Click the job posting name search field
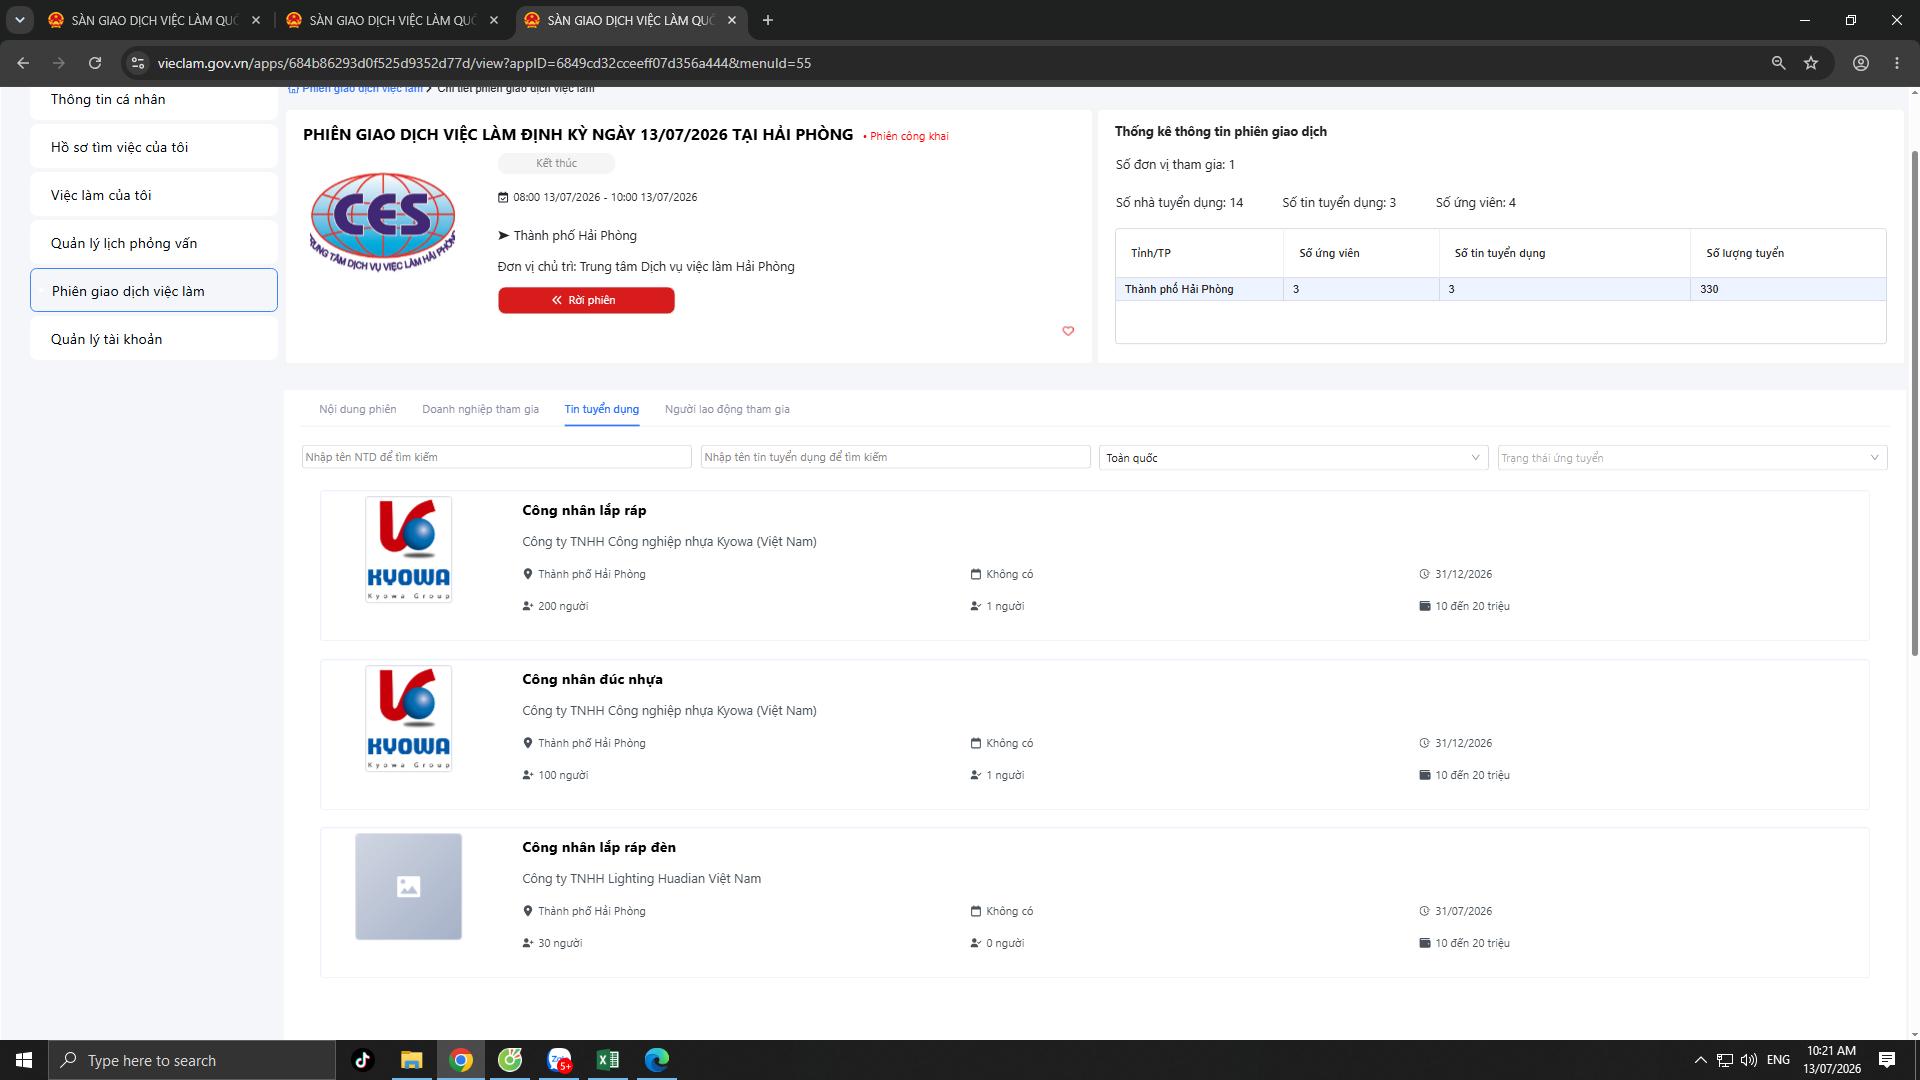 [895, 457]
